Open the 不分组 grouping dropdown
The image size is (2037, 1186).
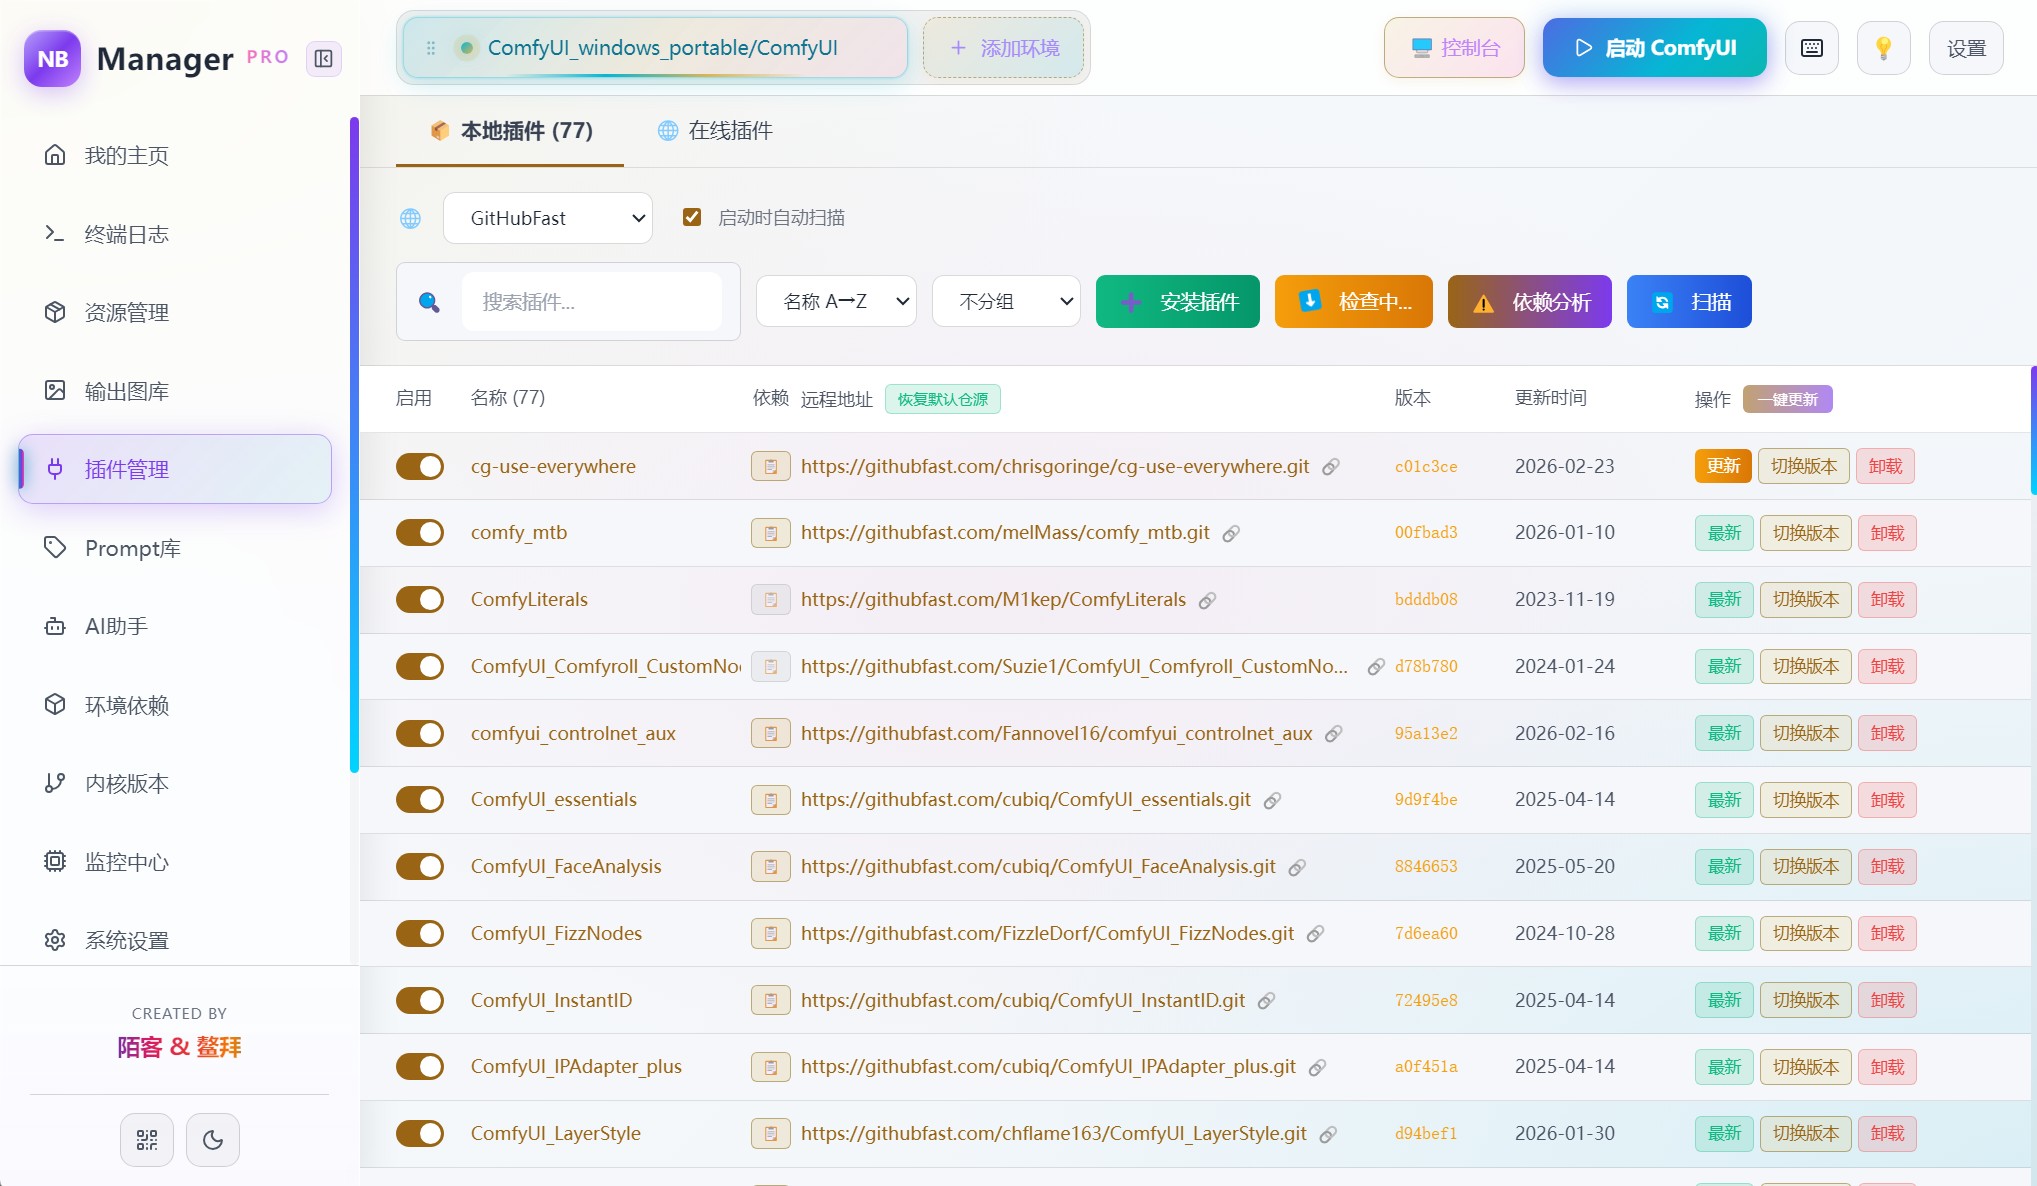coord(1006,301)
